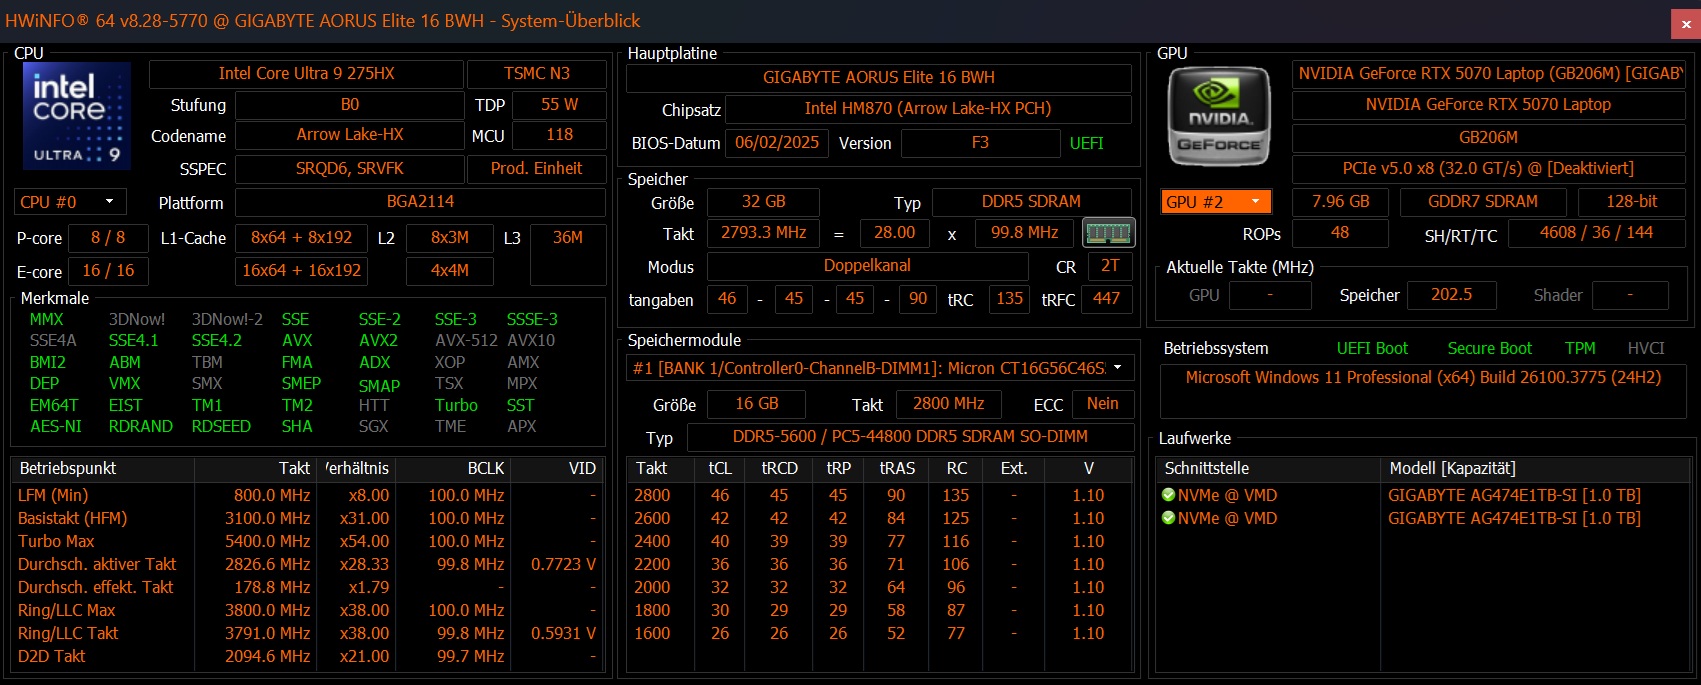Image resolution: width=1701 pixels, height=685 pixels.
Task: Click the GPU memory size 7.96 GB
Action: point(1340,202)
